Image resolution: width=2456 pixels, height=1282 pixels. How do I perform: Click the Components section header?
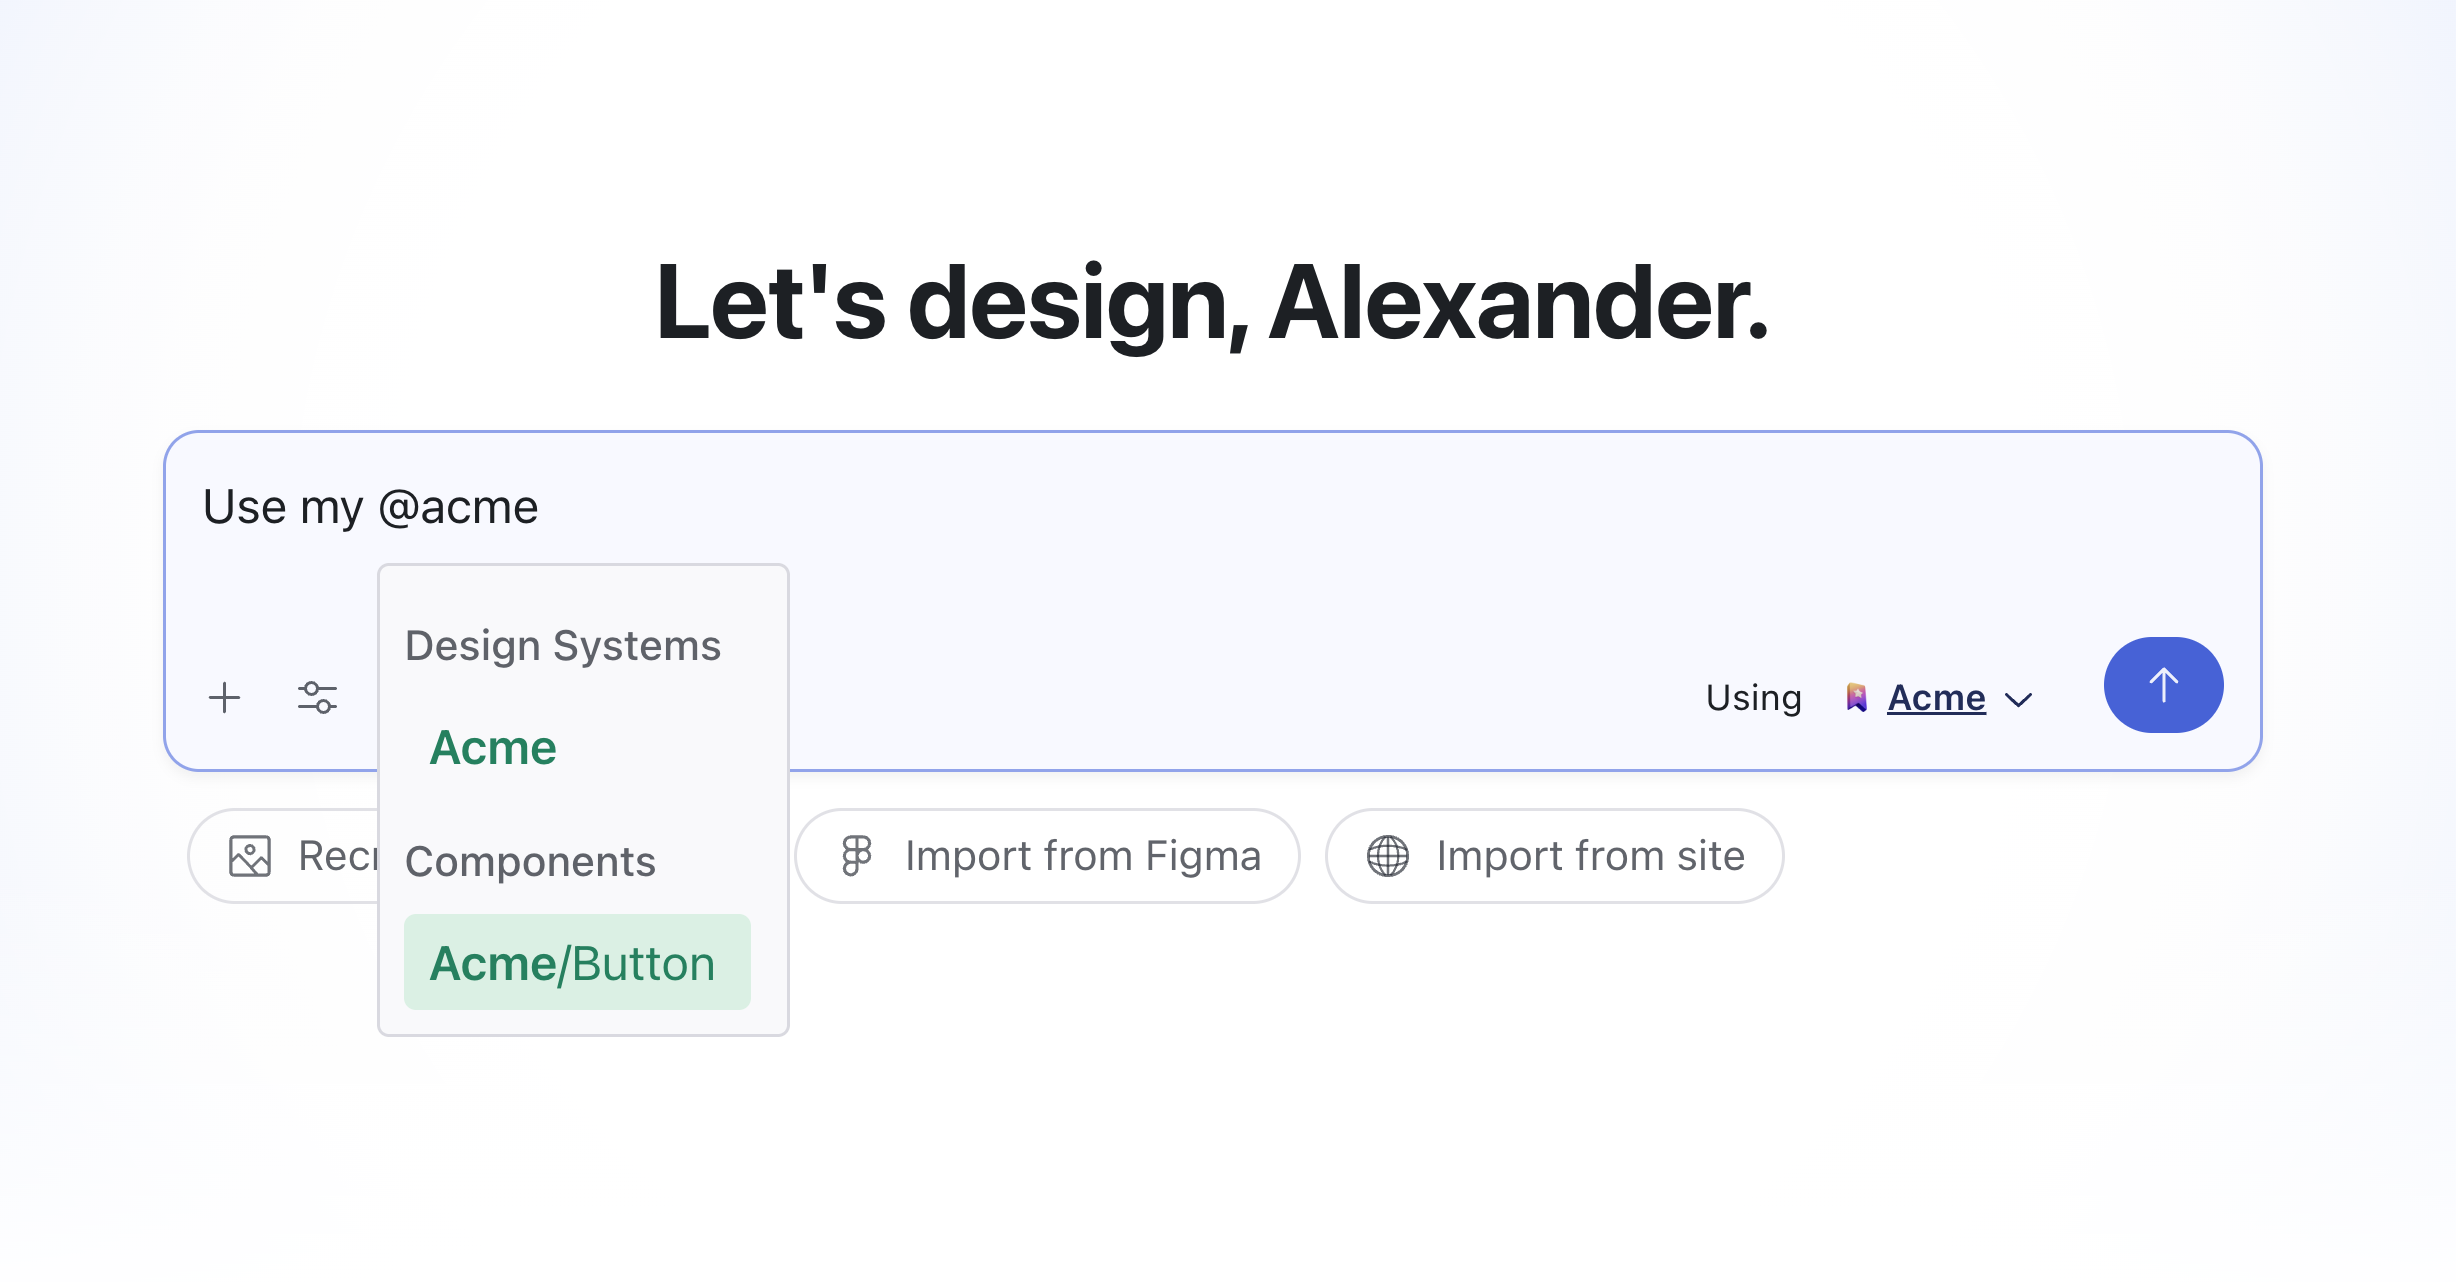530,861
